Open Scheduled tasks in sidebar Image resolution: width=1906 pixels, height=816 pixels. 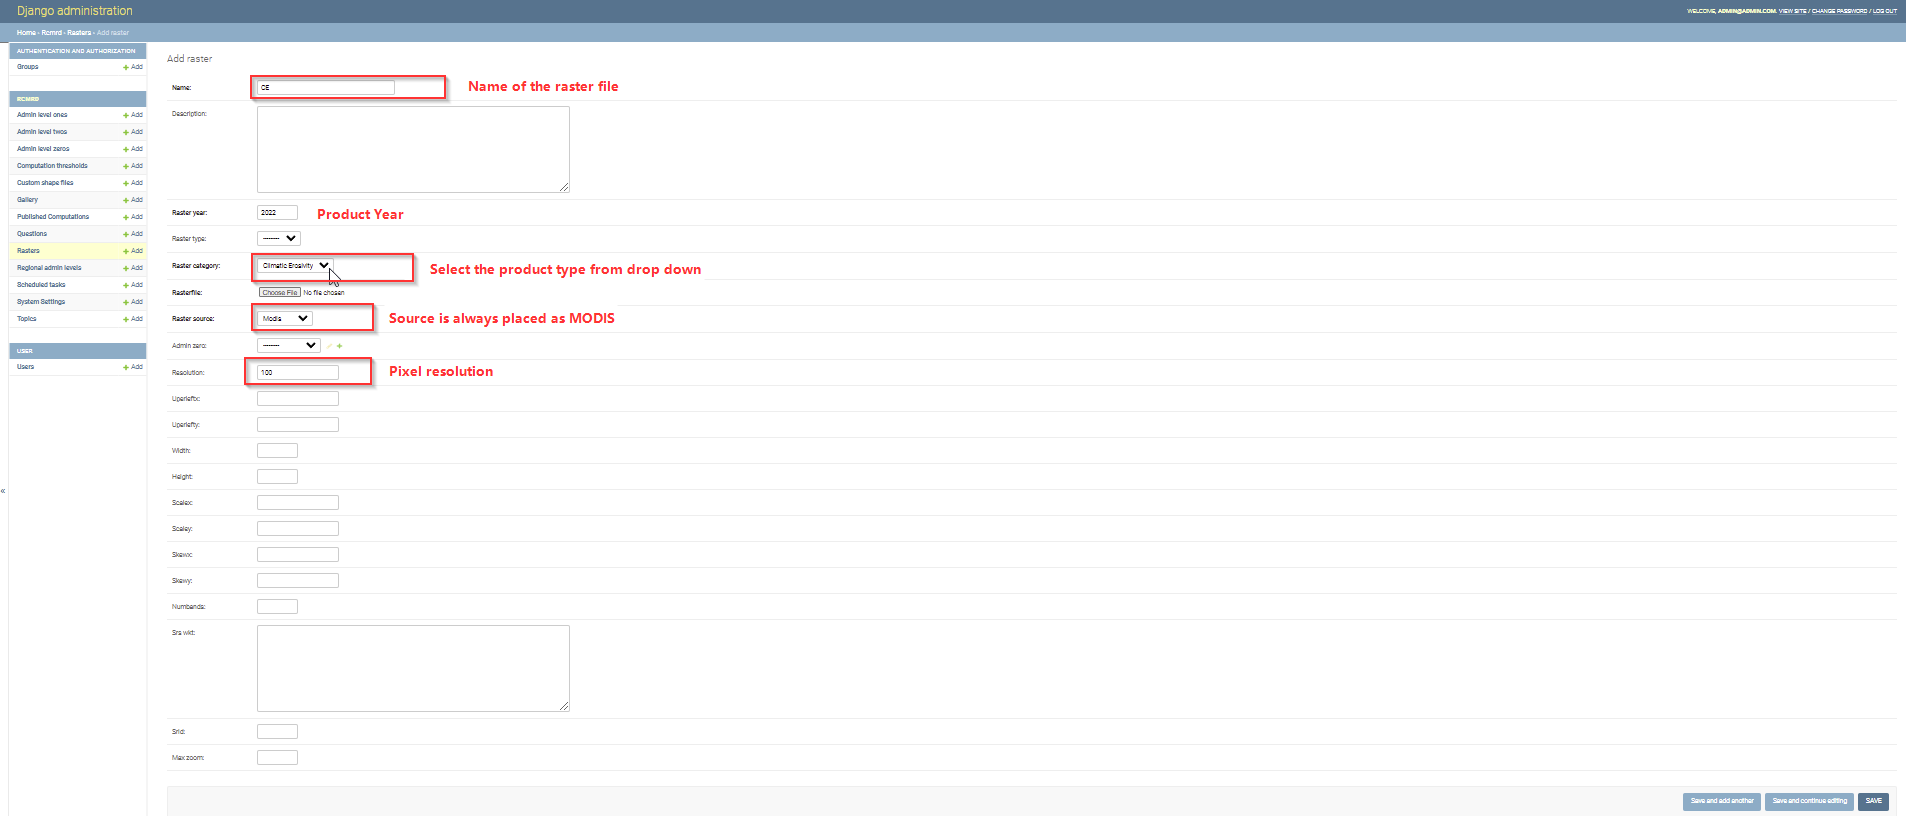[41, 285]
